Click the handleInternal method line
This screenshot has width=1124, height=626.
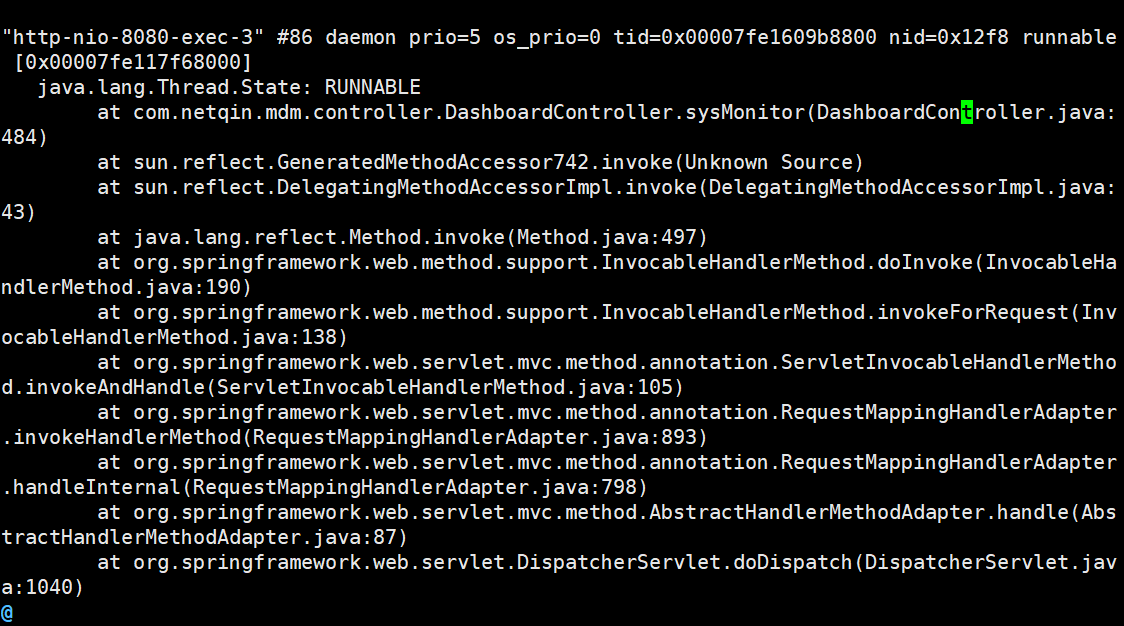[x=559, y=475]
